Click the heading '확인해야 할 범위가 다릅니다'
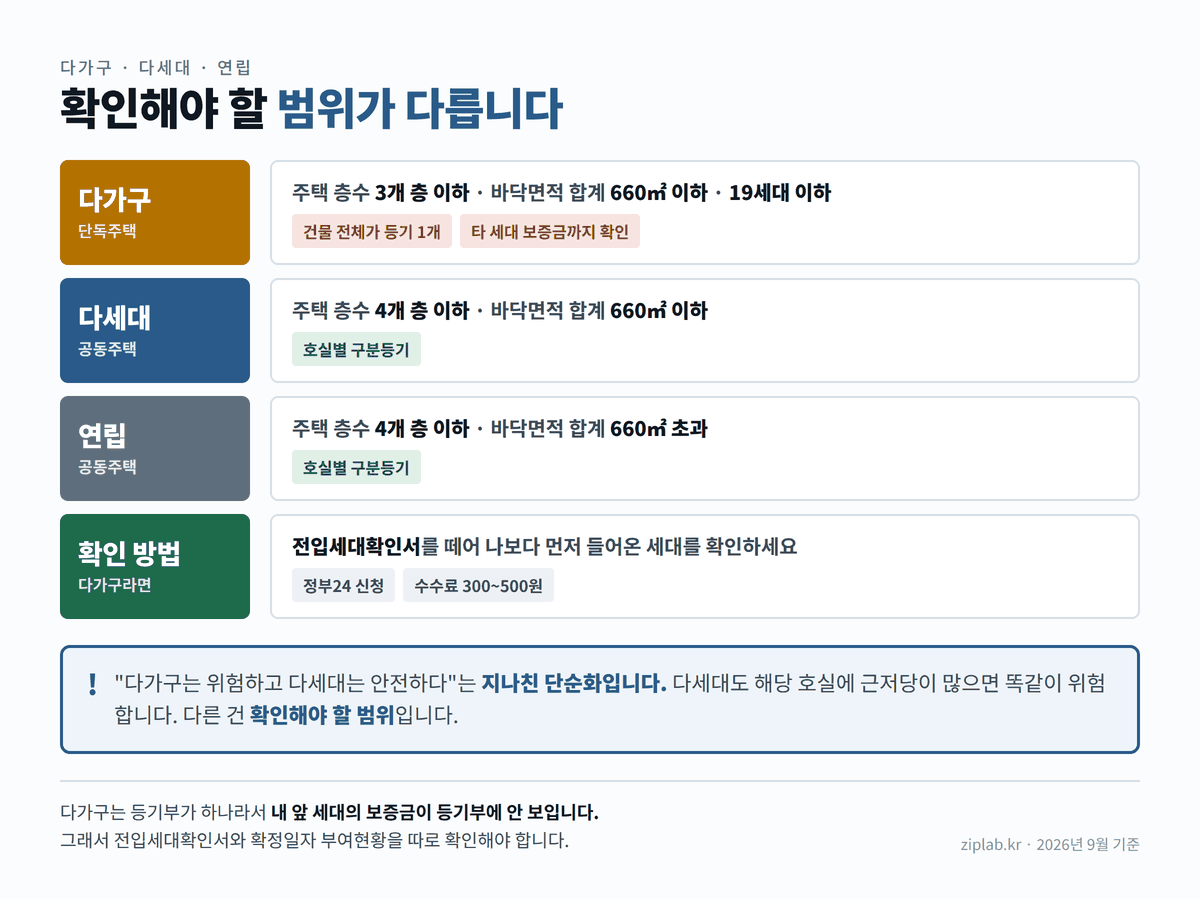This screenshot has height=899, width=1200. coord(311,109)
